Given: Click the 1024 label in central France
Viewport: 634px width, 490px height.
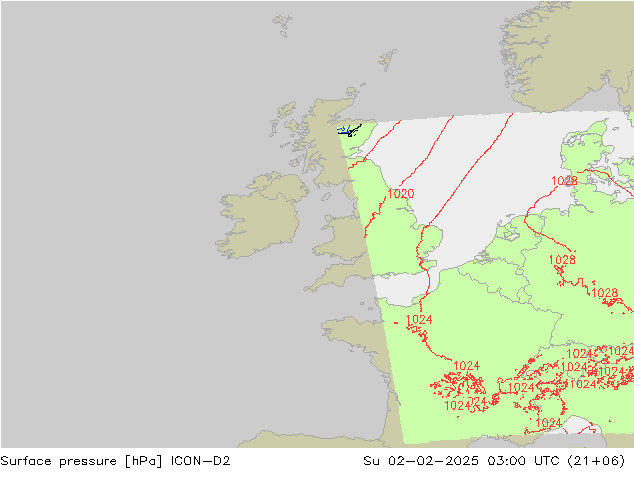Looking at the screenshot, I should point(467,366).
